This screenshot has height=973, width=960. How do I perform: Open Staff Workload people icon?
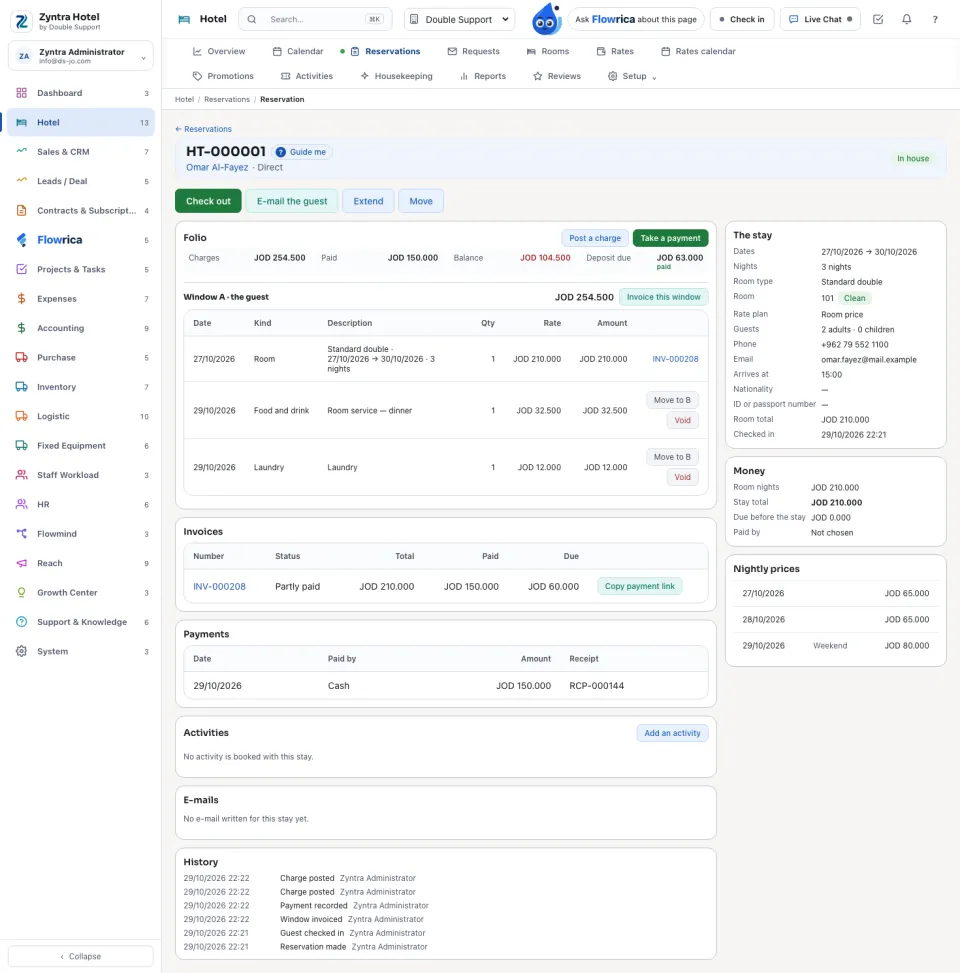click(x=22, y=475)
